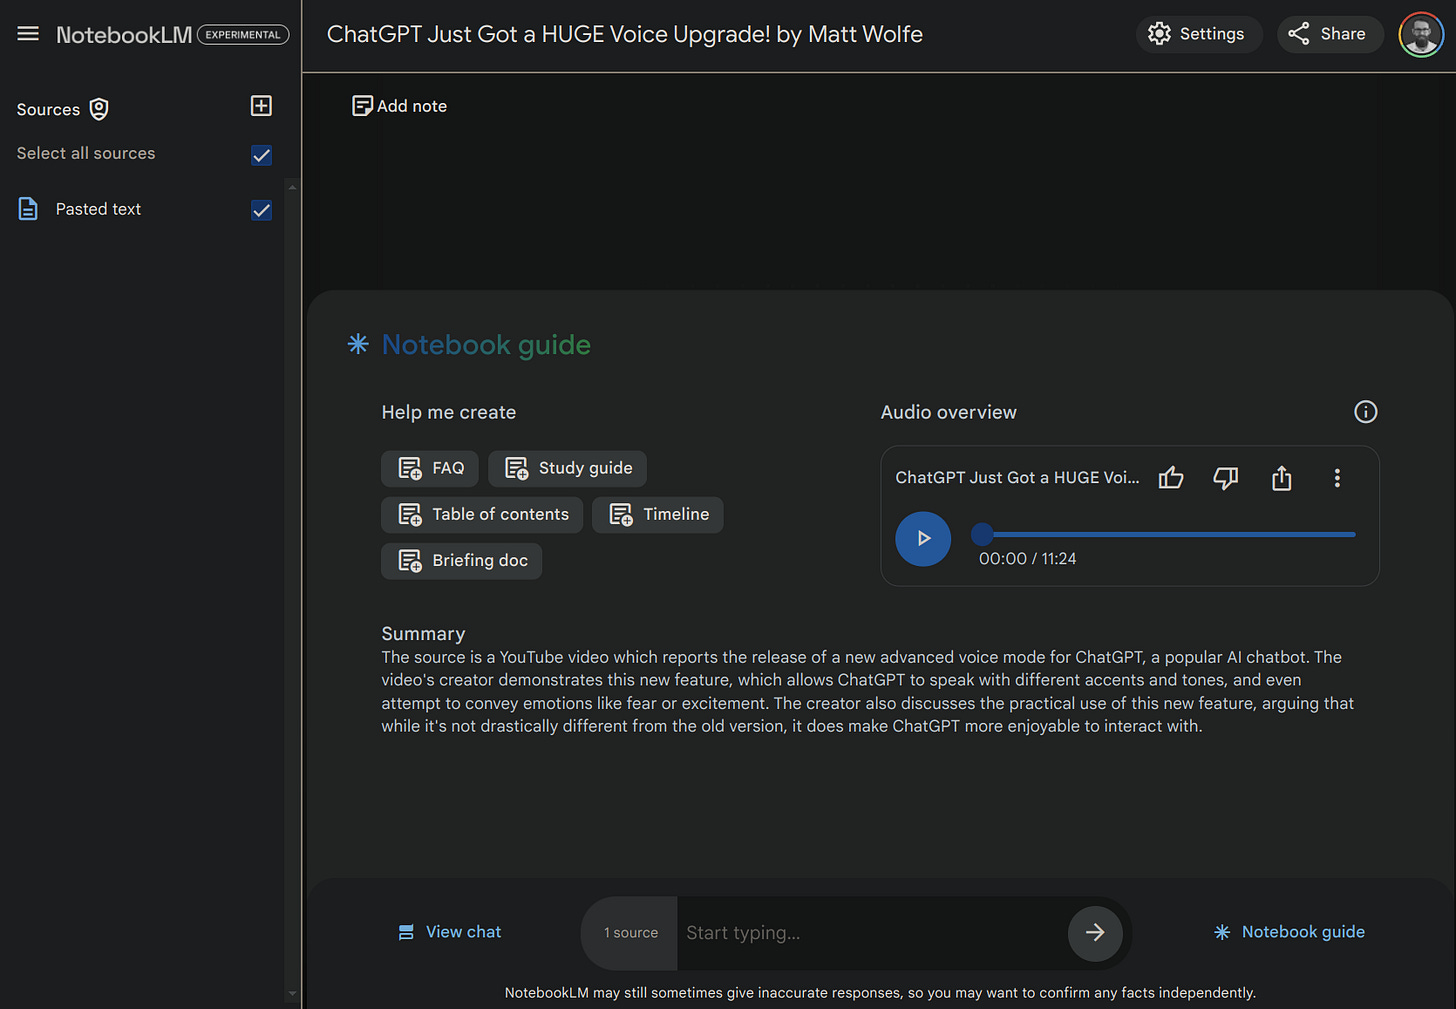
Task: Generate a Table of contents
Action: 482,514
